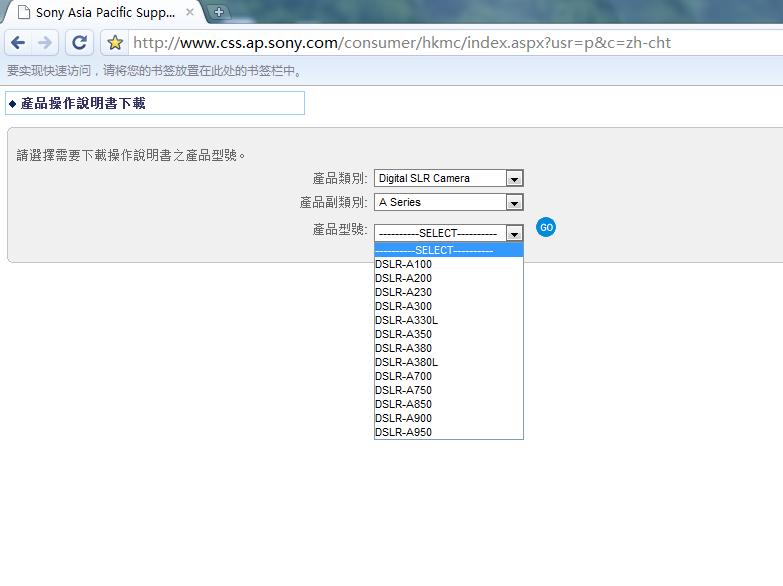Click the browser Back arrow button
This screenshot has height=586, width=783.
[18, 43]
